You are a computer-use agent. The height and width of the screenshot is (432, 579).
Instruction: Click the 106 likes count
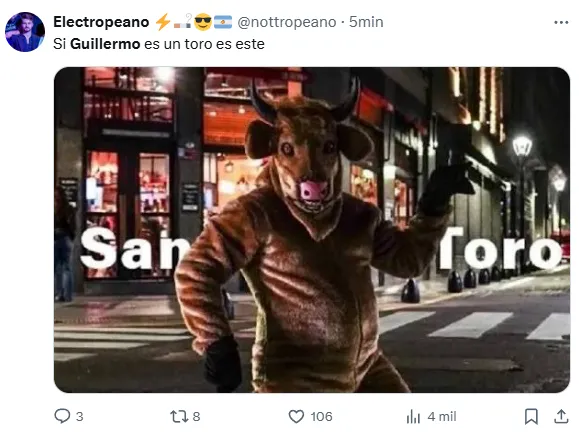pos(322,416)
